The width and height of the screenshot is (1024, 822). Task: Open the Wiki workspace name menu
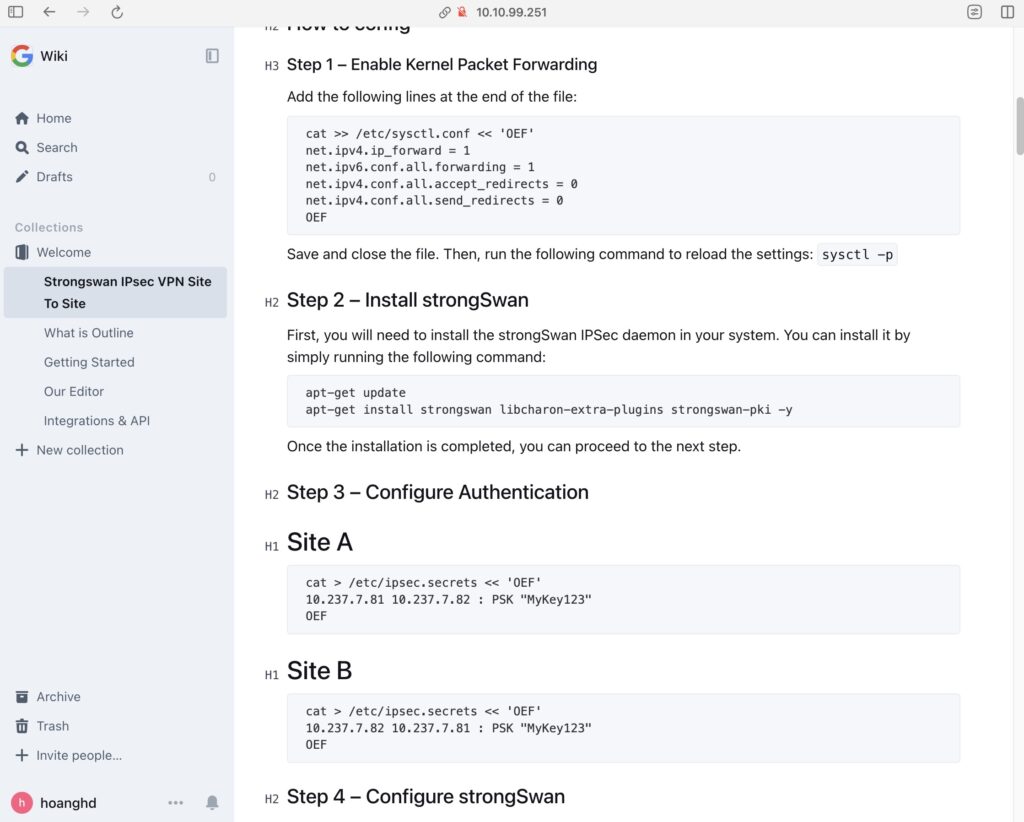54,56
